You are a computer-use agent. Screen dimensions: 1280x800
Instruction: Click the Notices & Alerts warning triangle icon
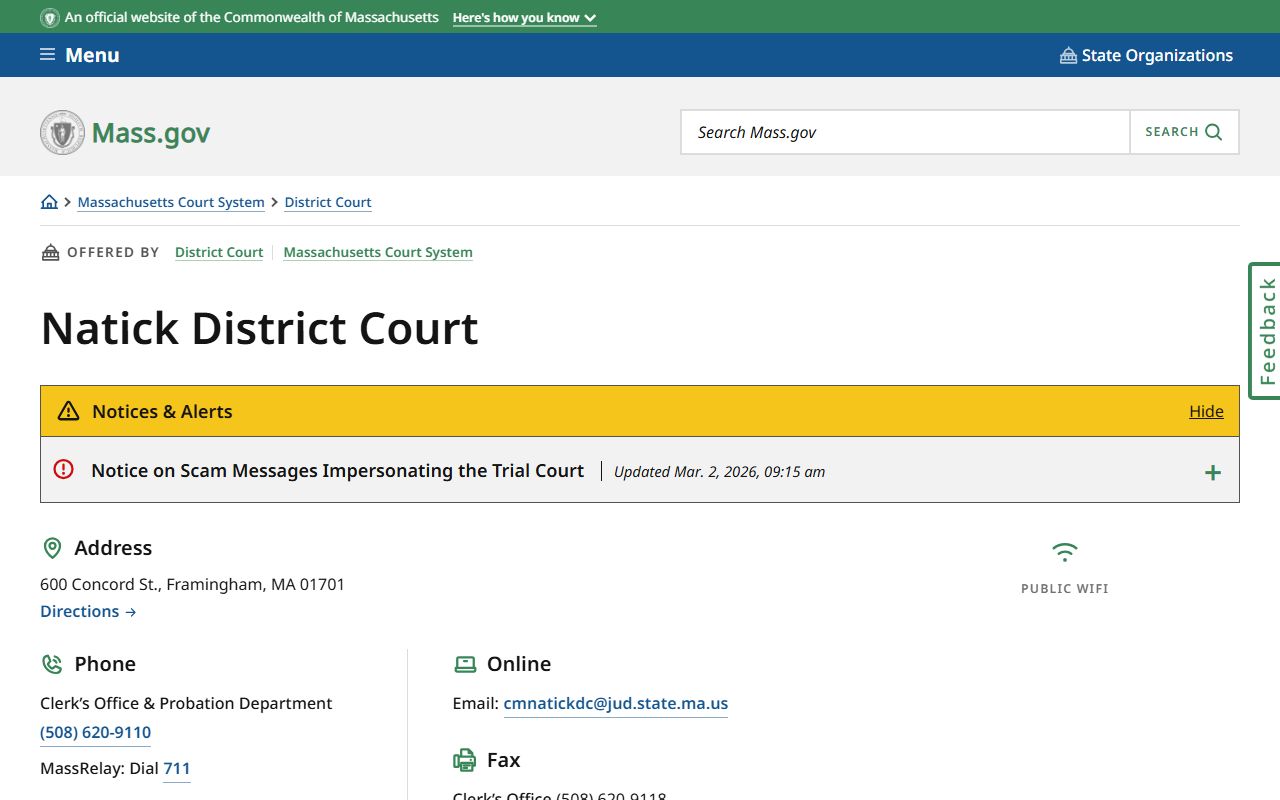(68, 411)
